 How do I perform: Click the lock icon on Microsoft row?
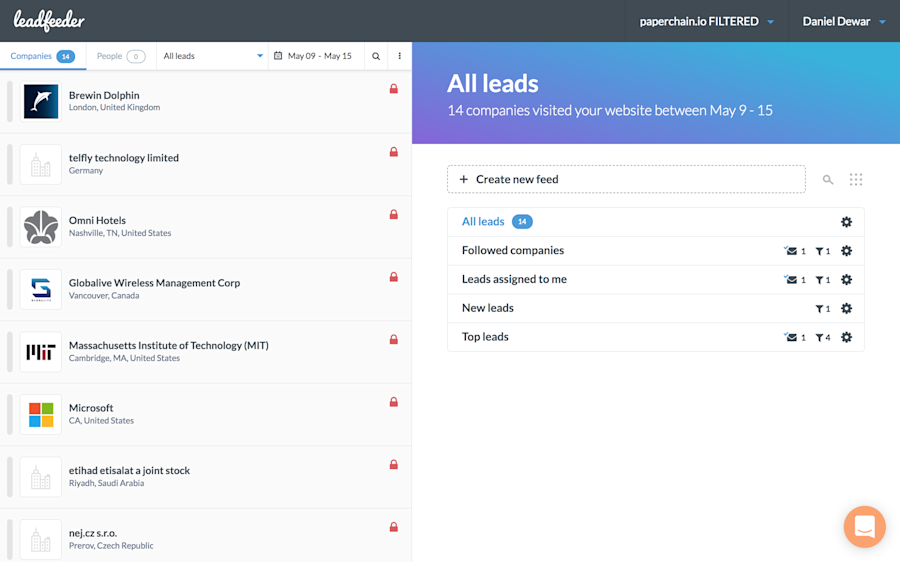point(394,402)
